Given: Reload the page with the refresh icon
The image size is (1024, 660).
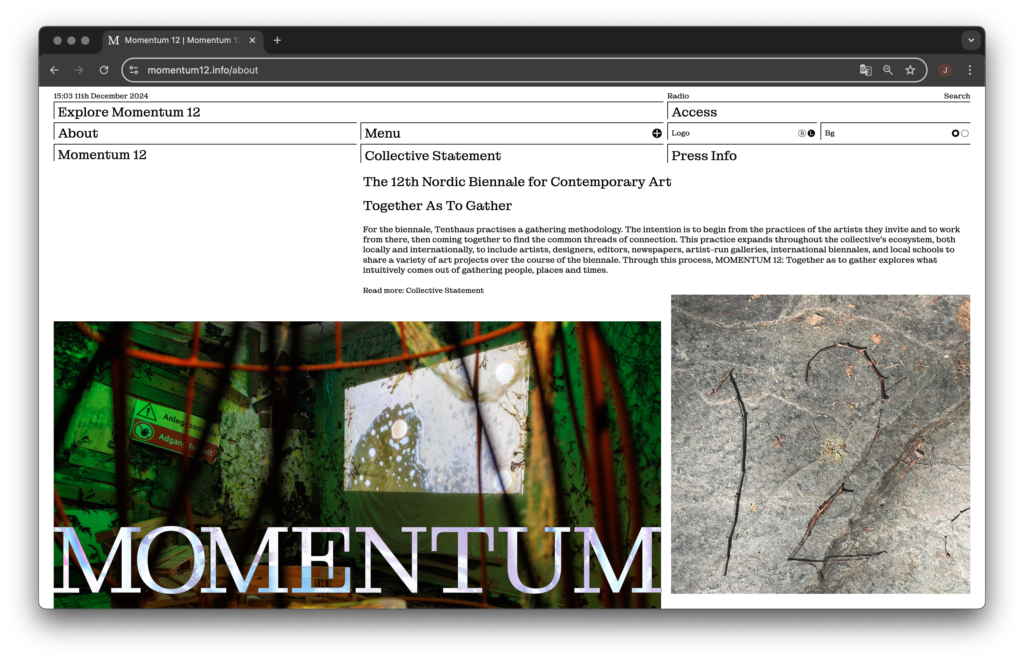Looking at the screenshot, I should [x=104, y=70].
